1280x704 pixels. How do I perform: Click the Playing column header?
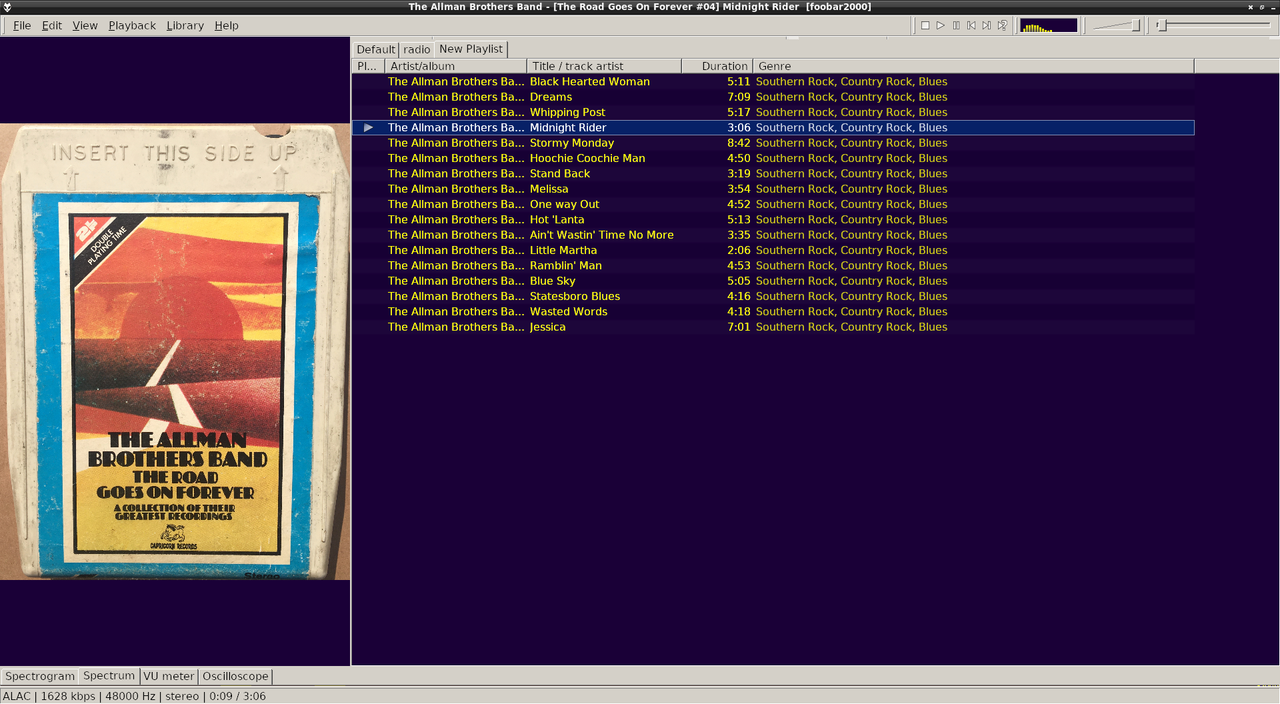click(x=368, y=66)
